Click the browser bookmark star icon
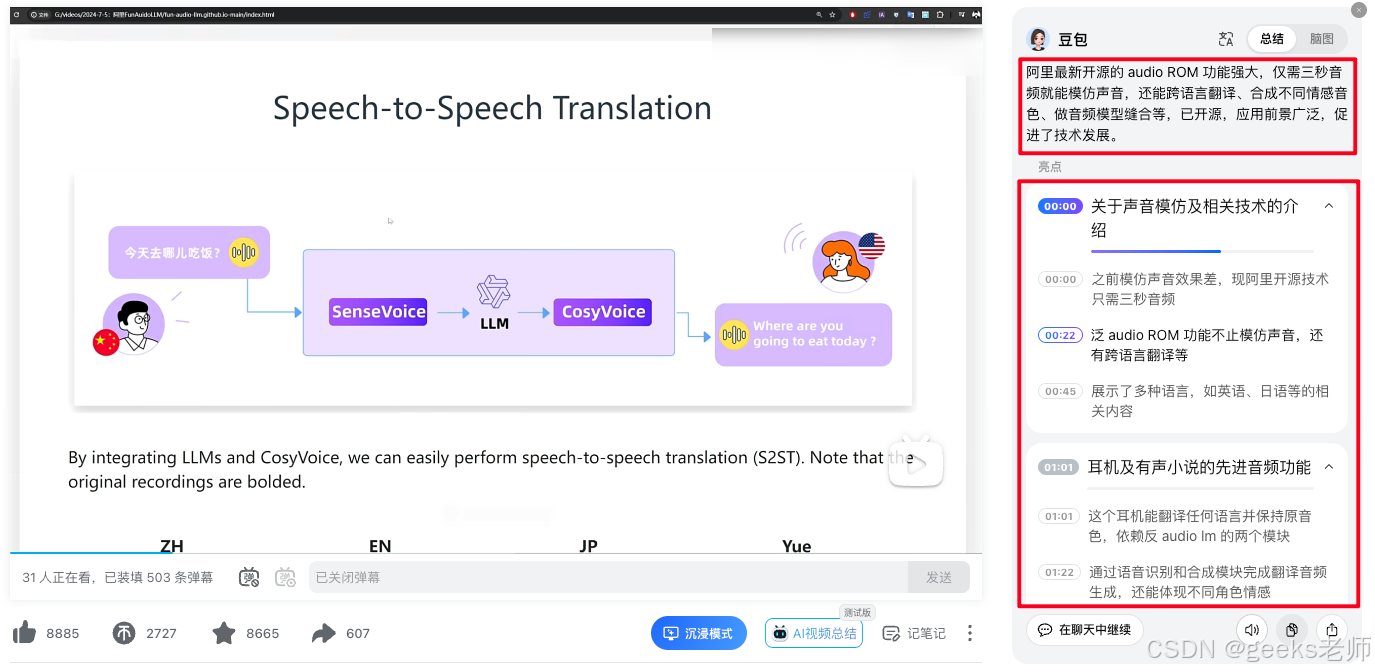 [832, 15]
